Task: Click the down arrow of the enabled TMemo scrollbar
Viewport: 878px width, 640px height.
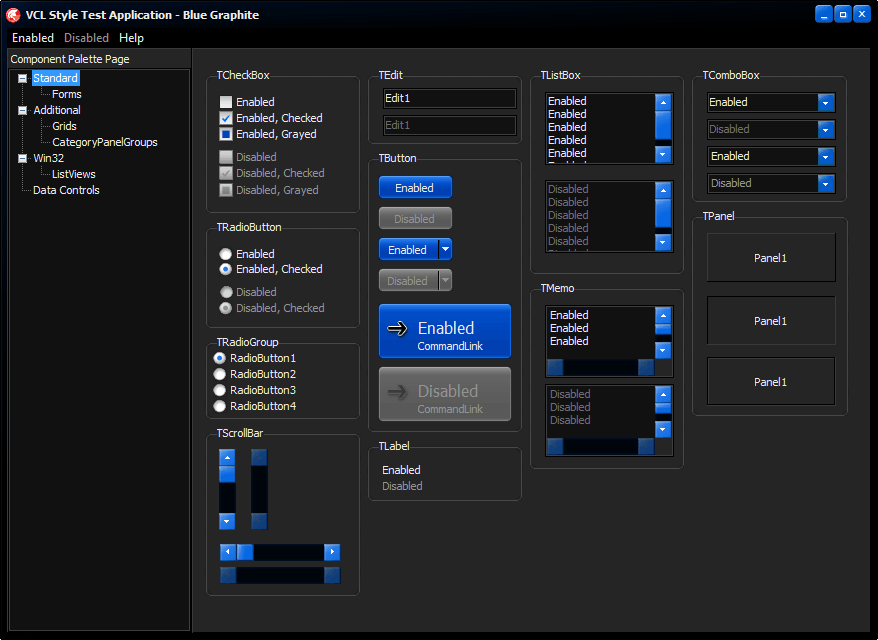Action: 663,350
